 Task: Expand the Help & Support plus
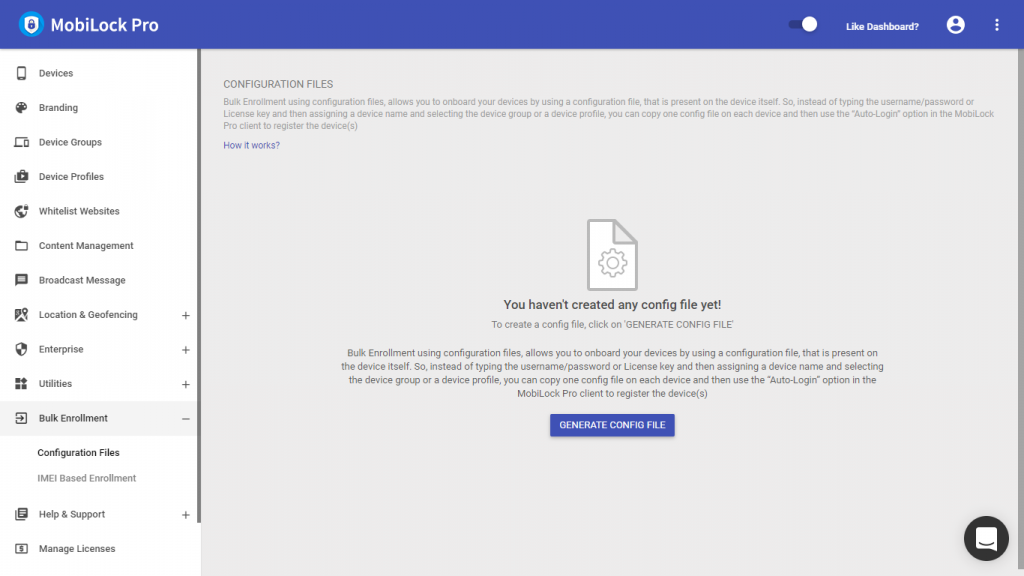[x=185, y=515]
